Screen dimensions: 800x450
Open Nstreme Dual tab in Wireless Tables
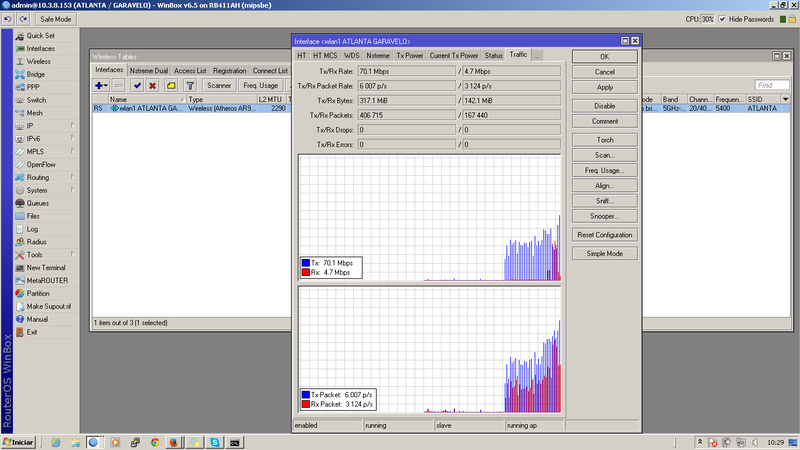point(148,71)
